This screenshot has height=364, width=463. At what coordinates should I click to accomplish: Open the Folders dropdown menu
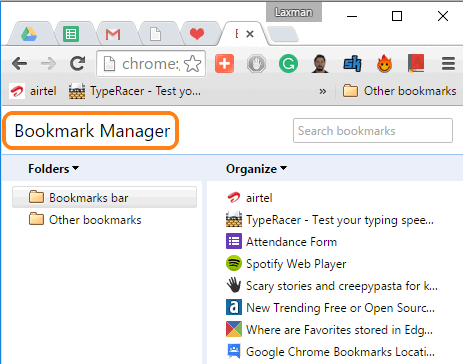[53, 169]
